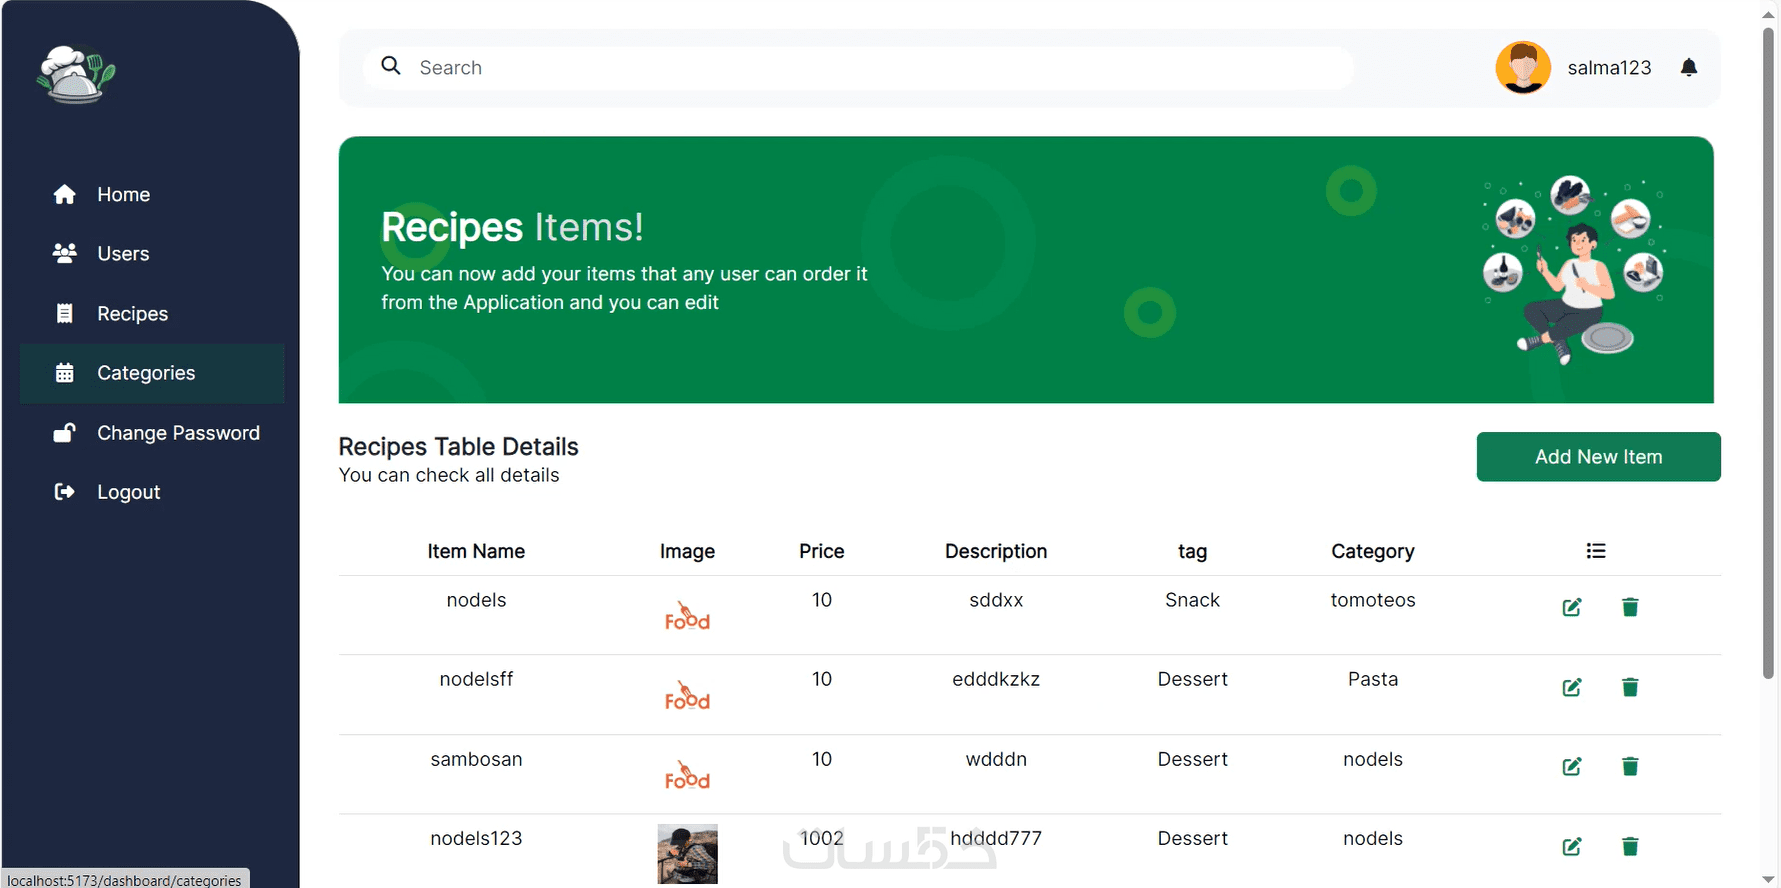This screenshot has height=888, width=1781.
Task: Click edit icon for nodels123
Action: point(1572,846)
